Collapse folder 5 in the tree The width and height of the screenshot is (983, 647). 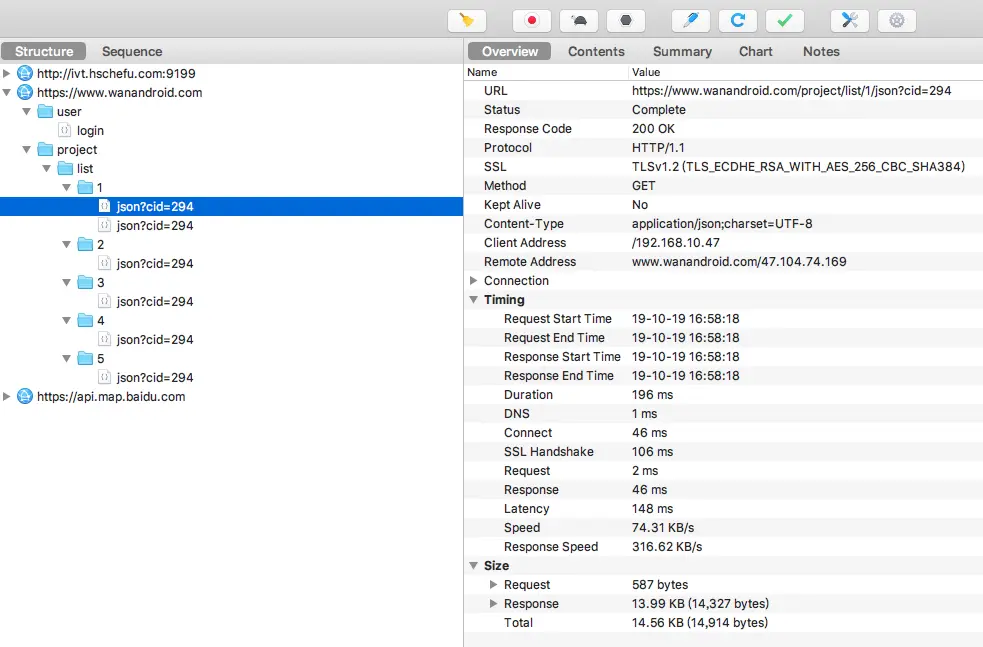[x=66, y=359]
